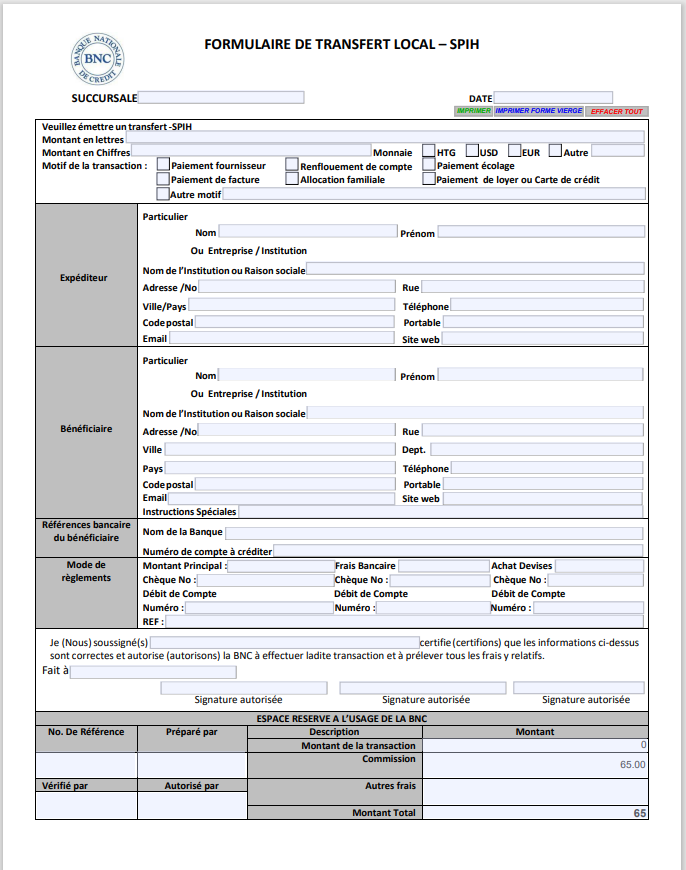Screen dimensions: 686x870
Task: Click Expéditeur Téléphone field
Action: [x=547, y=305]
